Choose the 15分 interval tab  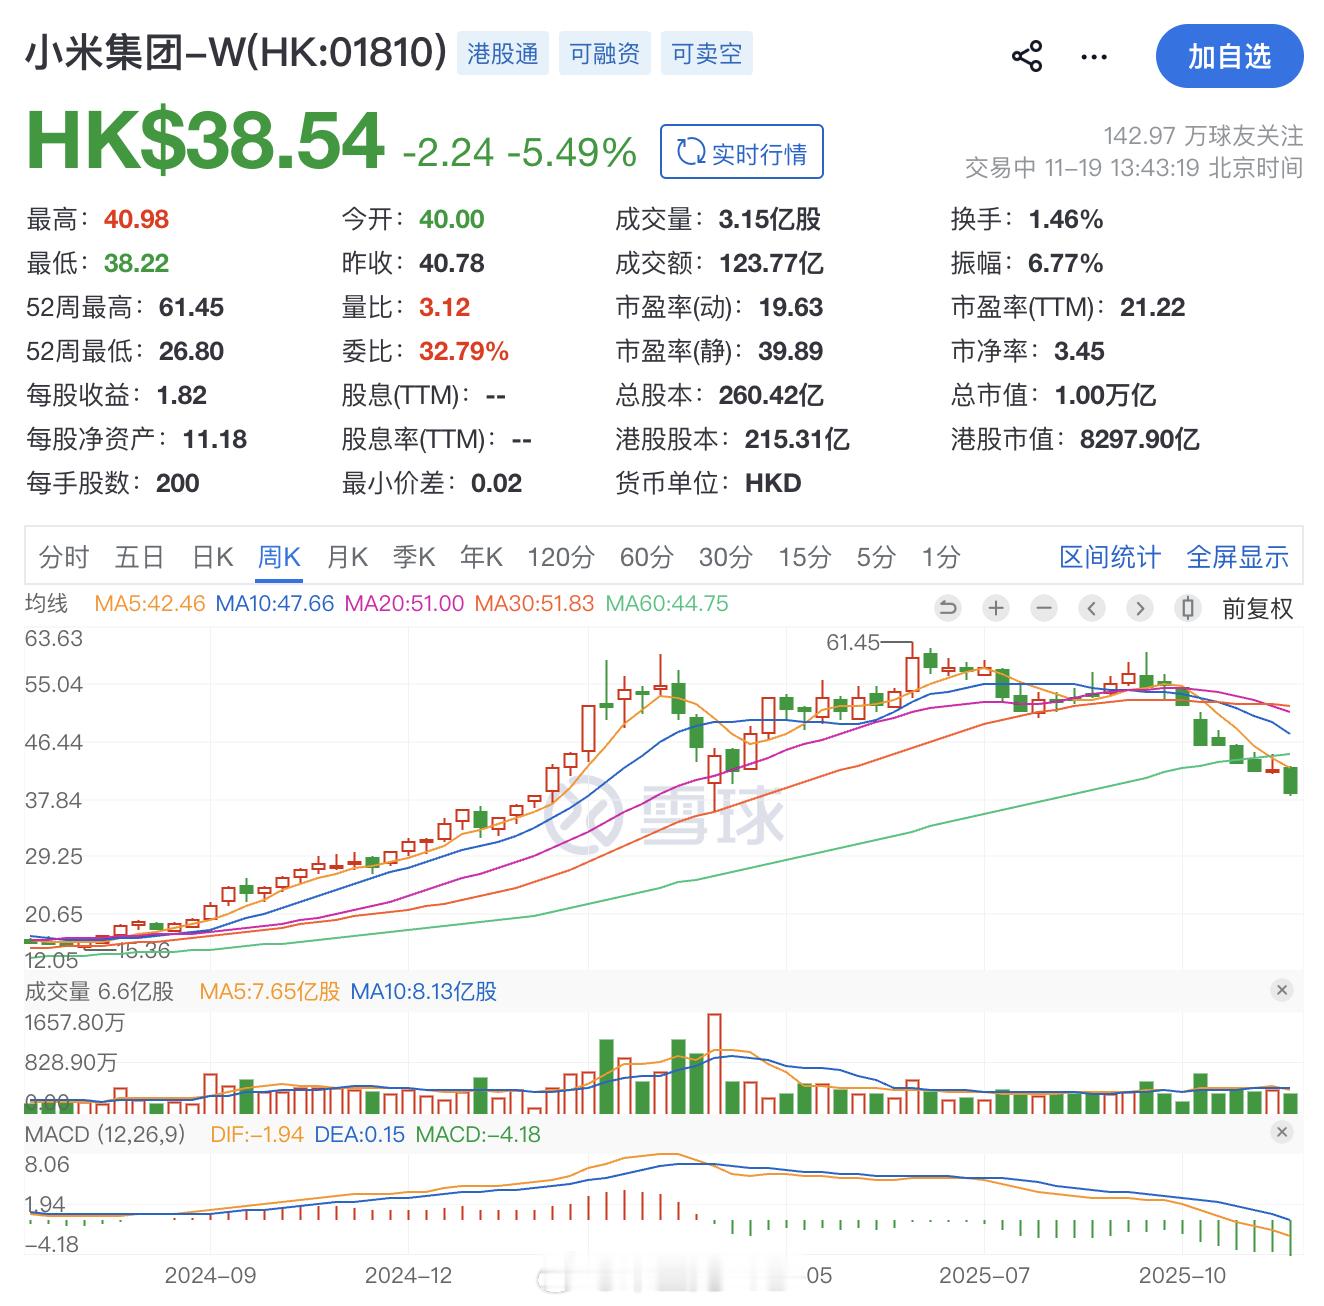point(805,557)
